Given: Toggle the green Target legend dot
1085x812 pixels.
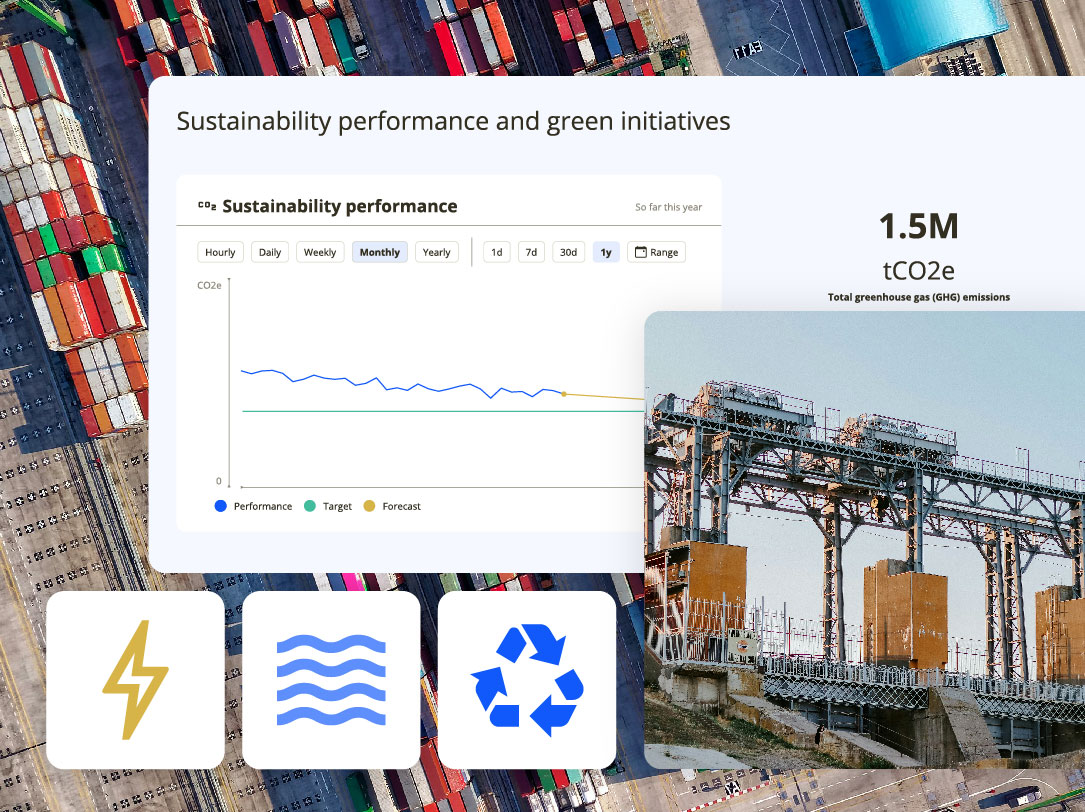Looking at the screenshot, I should (x=310, y=506).
